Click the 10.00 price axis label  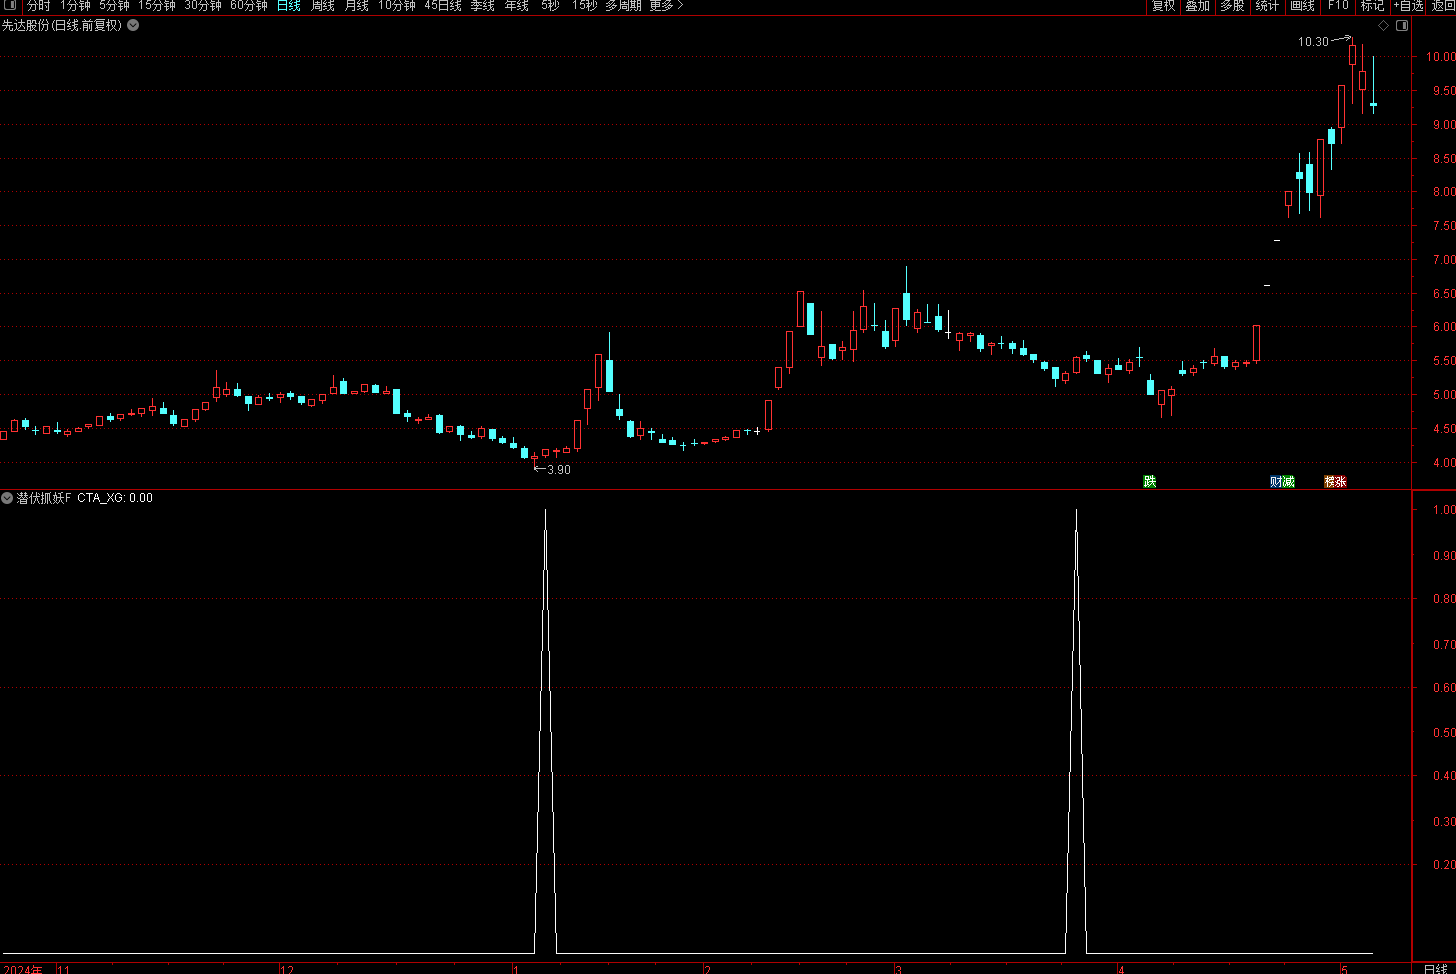pyautogui.click(x=1440, y=57)
